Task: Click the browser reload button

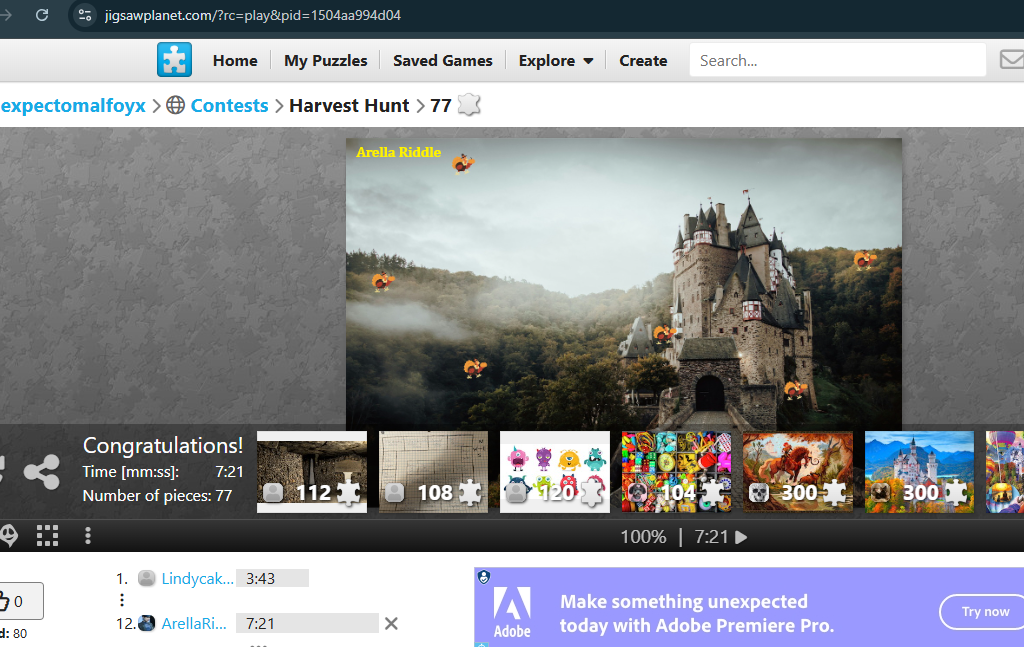Action: pyautogui.click(x=42, y=14)
